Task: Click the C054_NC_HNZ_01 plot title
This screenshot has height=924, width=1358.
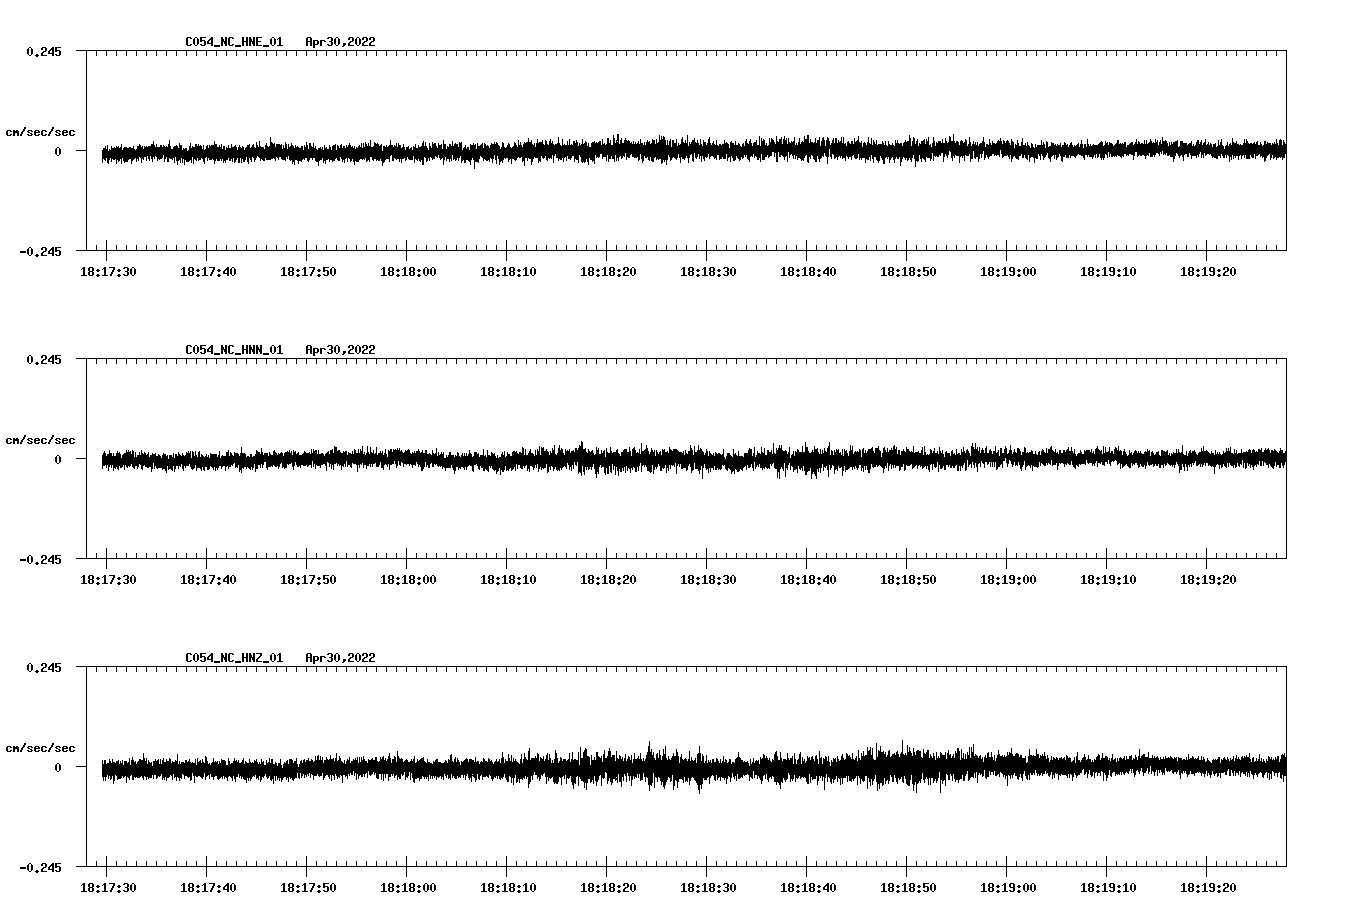Action: click(234, 658)
